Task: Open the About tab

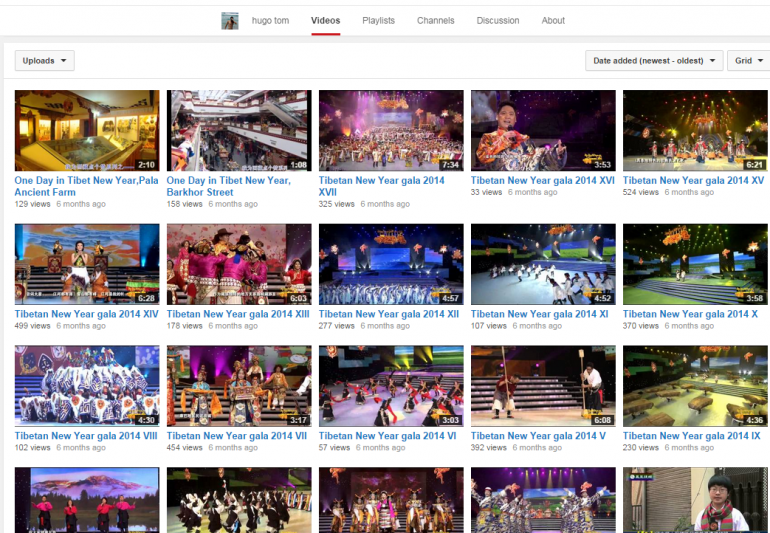Action: coord(553,21)
